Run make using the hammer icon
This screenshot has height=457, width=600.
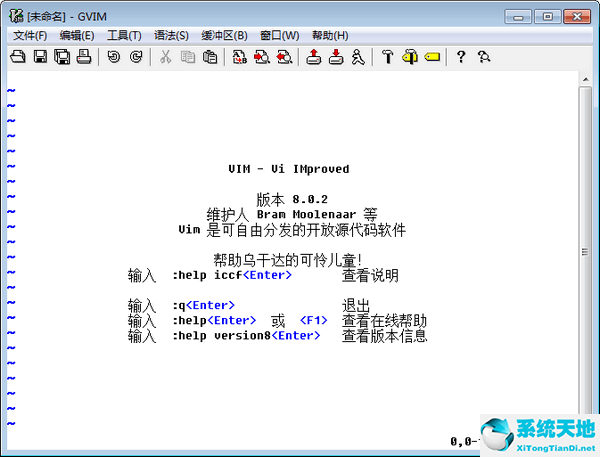pyautogui.click(x=388, y=57)
